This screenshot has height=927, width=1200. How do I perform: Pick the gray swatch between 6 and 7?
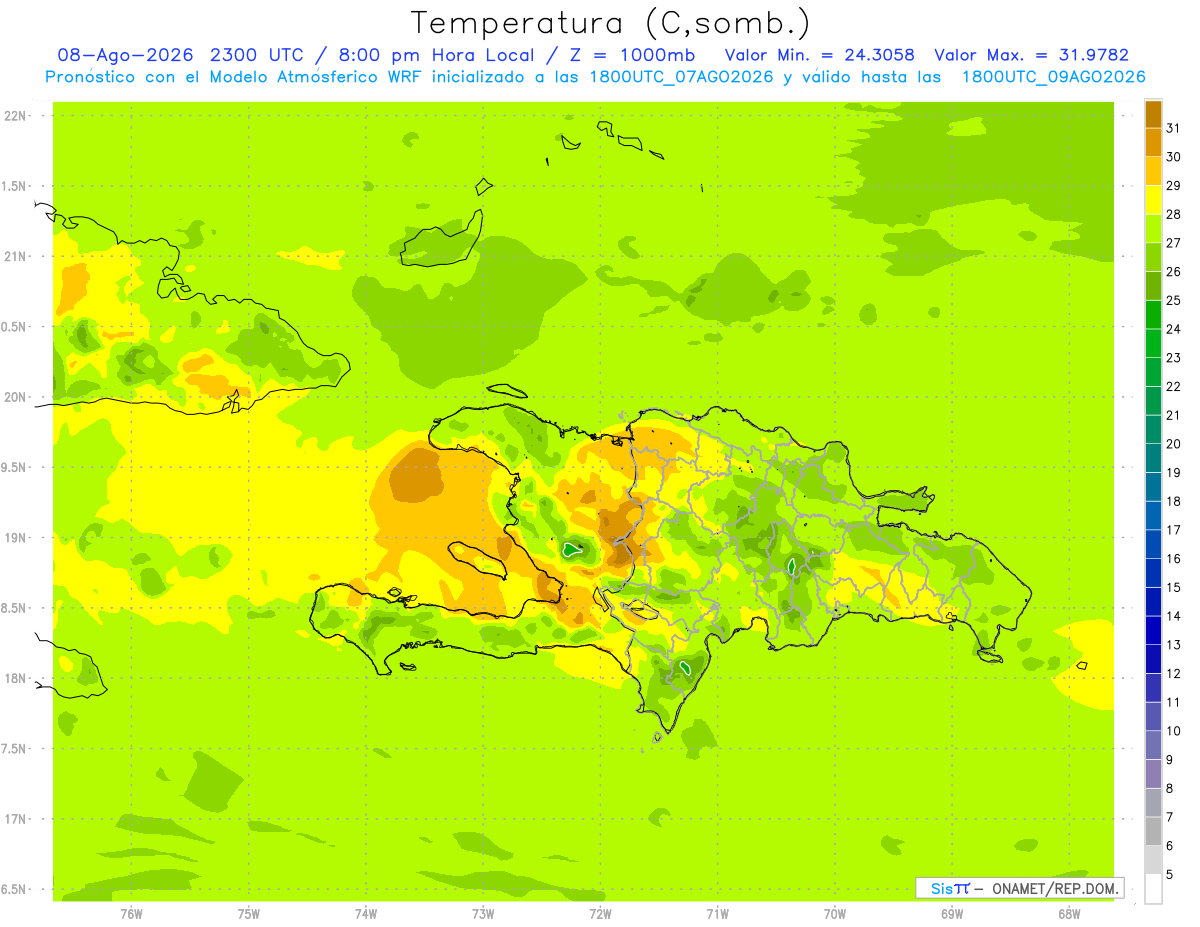coord(1154,831)
